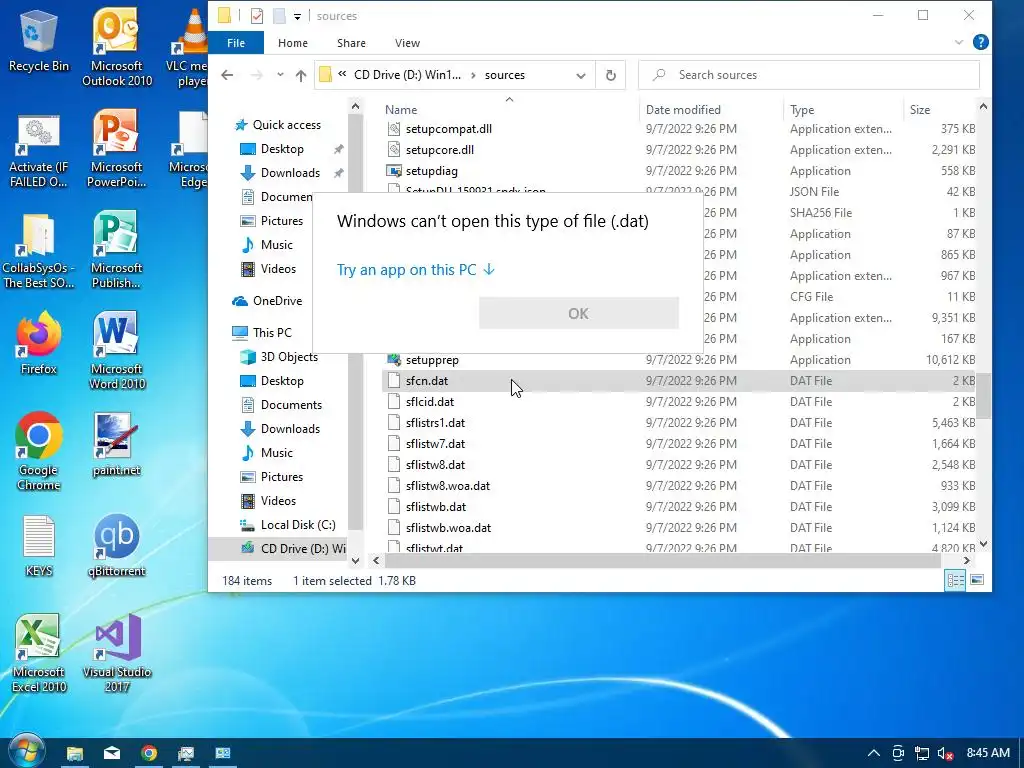Switch to Details view layout button
The height and width of the screenshot is (768, 1024).
pos(955,580)
